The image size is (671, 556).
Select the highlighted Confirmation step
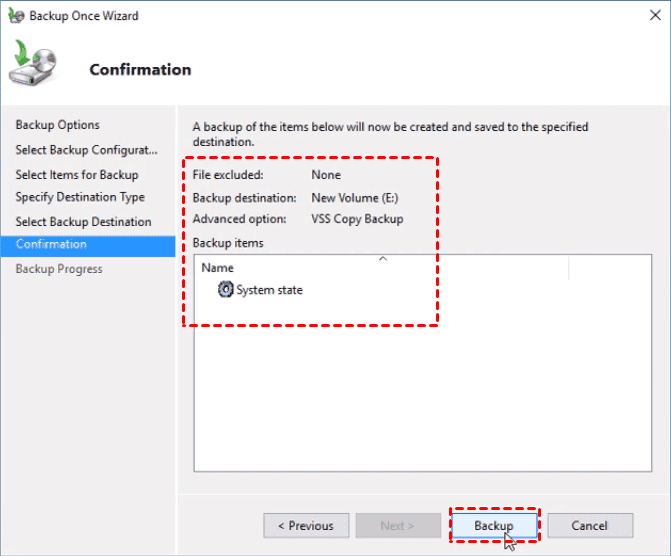click(51, 245)
